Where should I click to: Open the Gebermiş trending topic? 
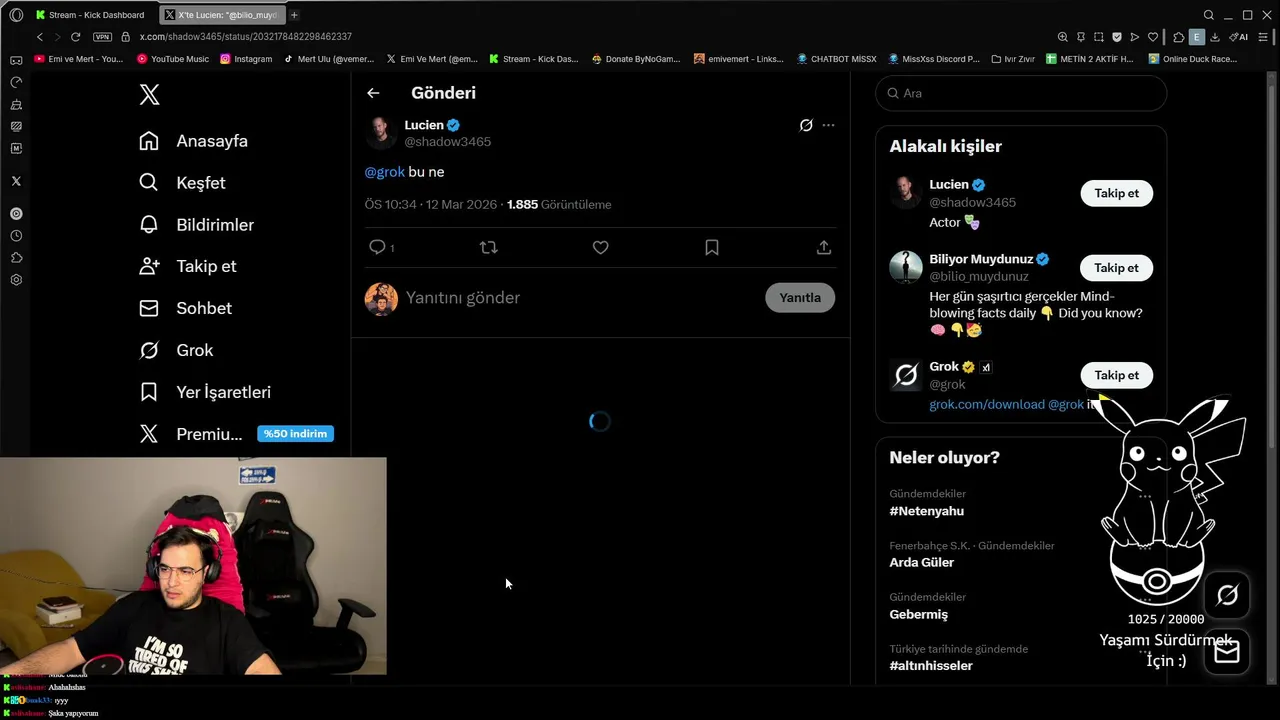click(919, 614)
